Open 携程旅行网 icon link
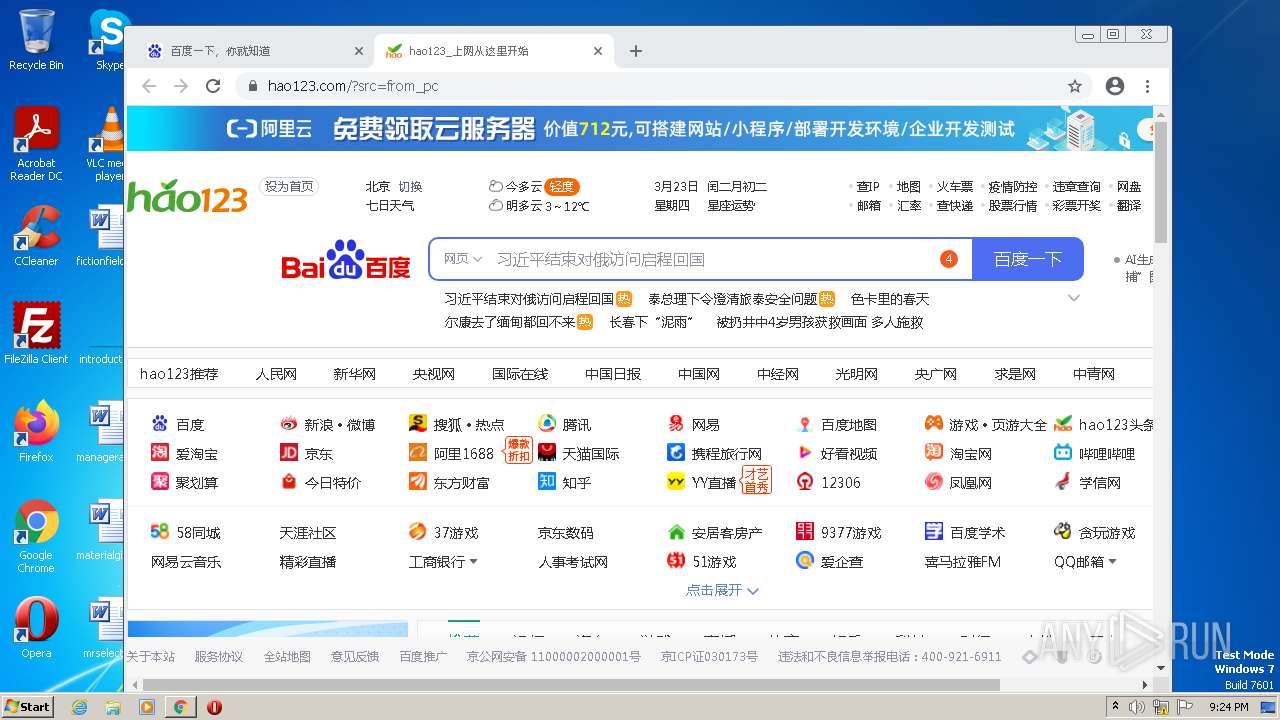The height and width of the screenshot is (720, 1280). point(676,453)
